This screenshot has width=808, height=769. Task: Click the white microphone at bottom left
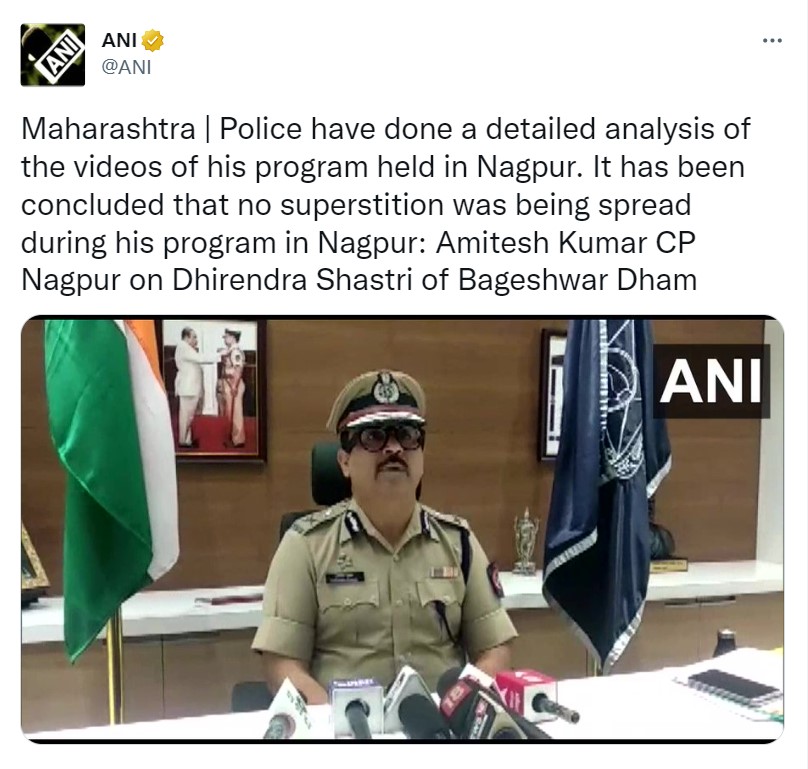pos(288,710)
